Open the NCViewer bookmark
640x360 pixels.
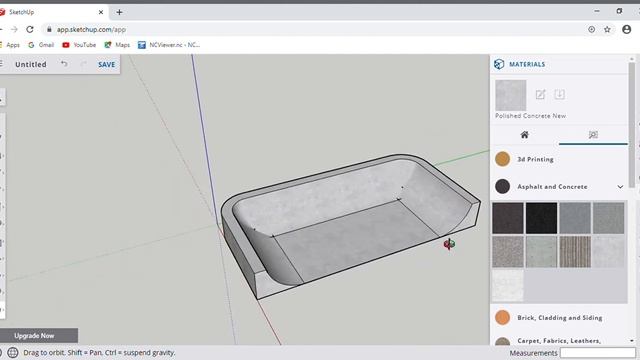point(169,45)
